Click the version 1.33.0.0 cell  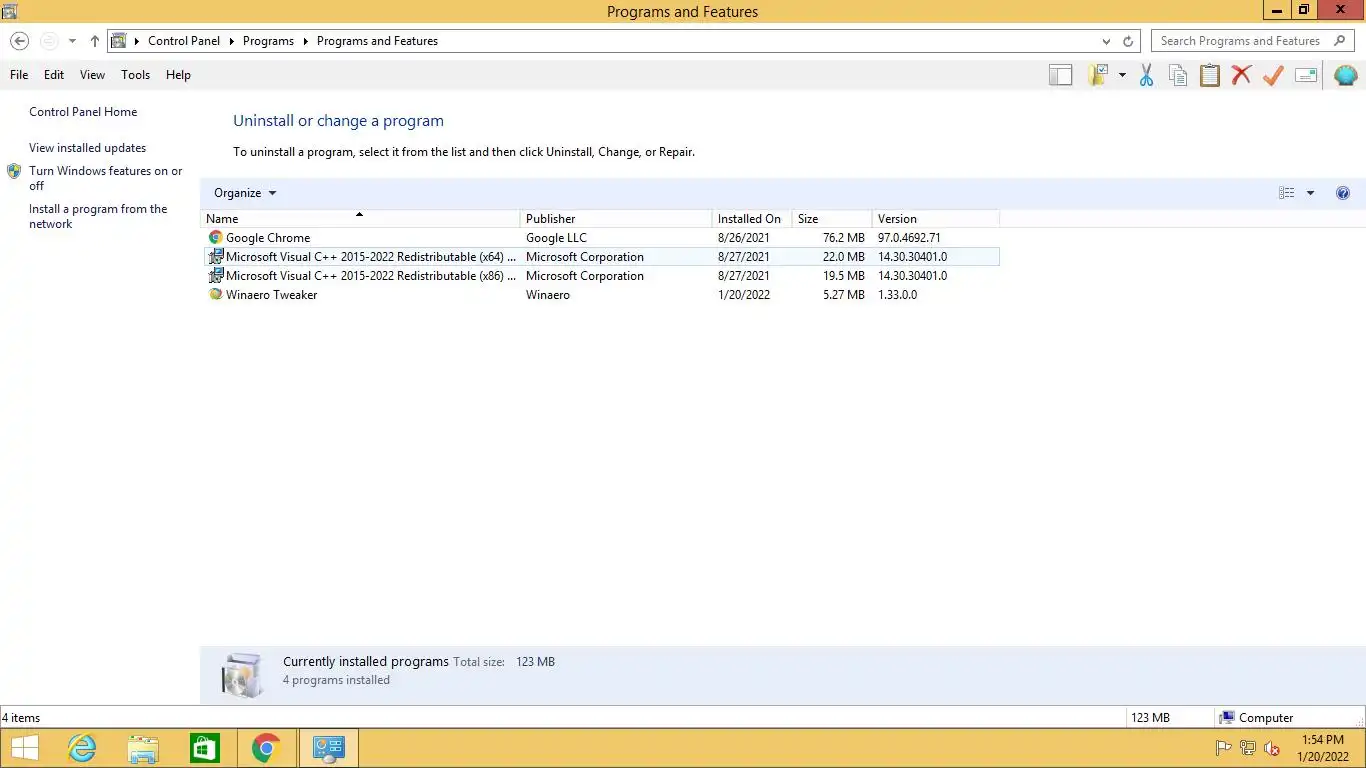[x=897, y=295]
